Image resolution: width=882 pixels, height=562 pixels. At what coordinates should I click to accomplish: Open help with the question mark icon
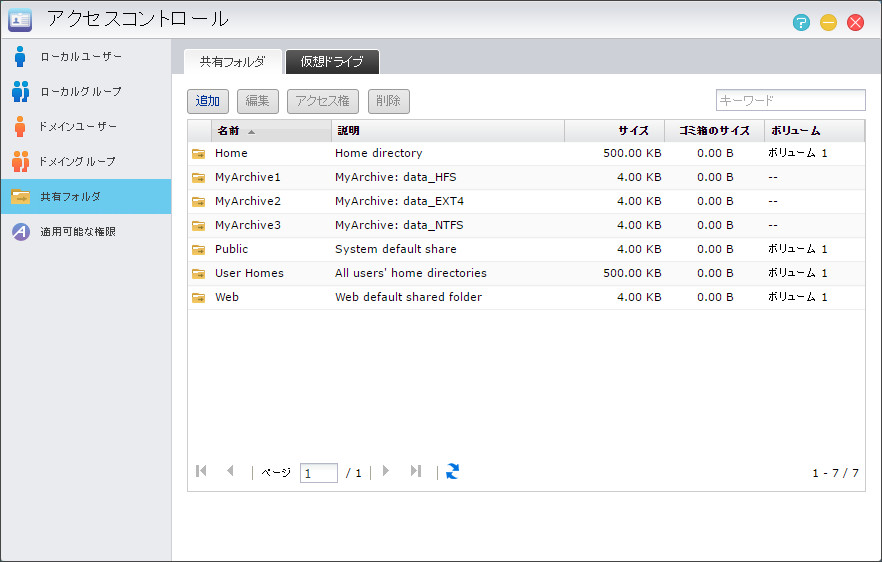[801, 23]
